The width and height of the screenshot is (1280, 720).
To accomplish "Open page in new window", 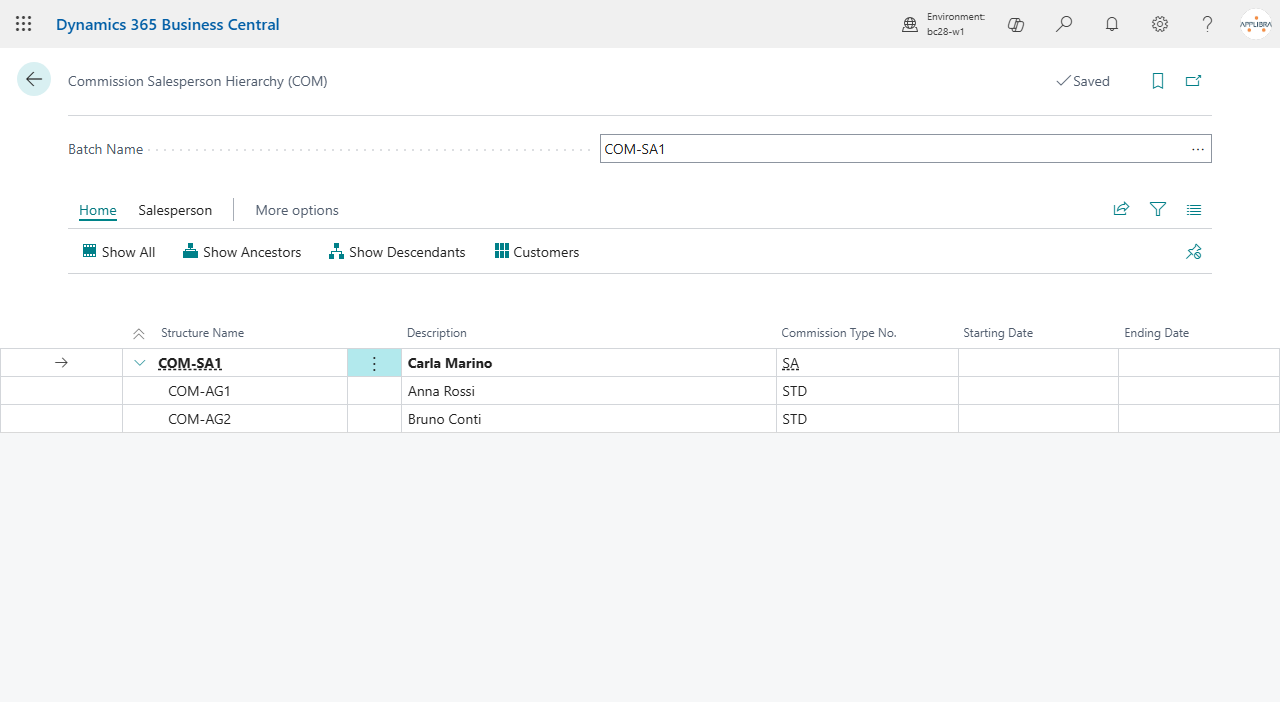I will click(x=1193, y=81).
